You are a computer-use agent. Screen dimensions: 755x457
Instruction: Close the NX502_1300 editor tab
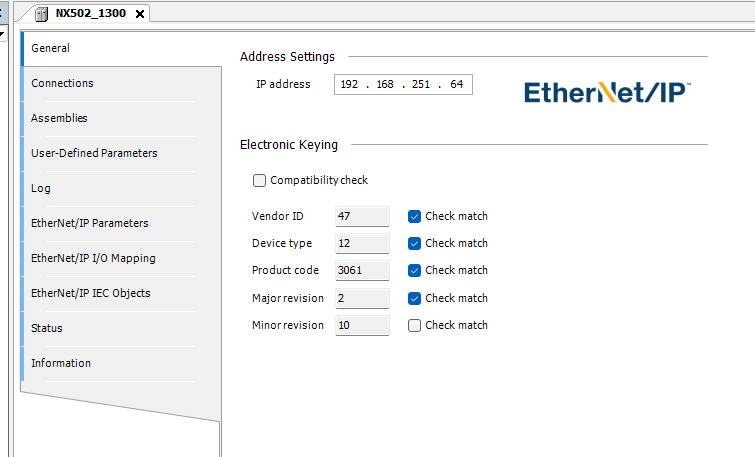pyautogui.click(x=139, y=14)
